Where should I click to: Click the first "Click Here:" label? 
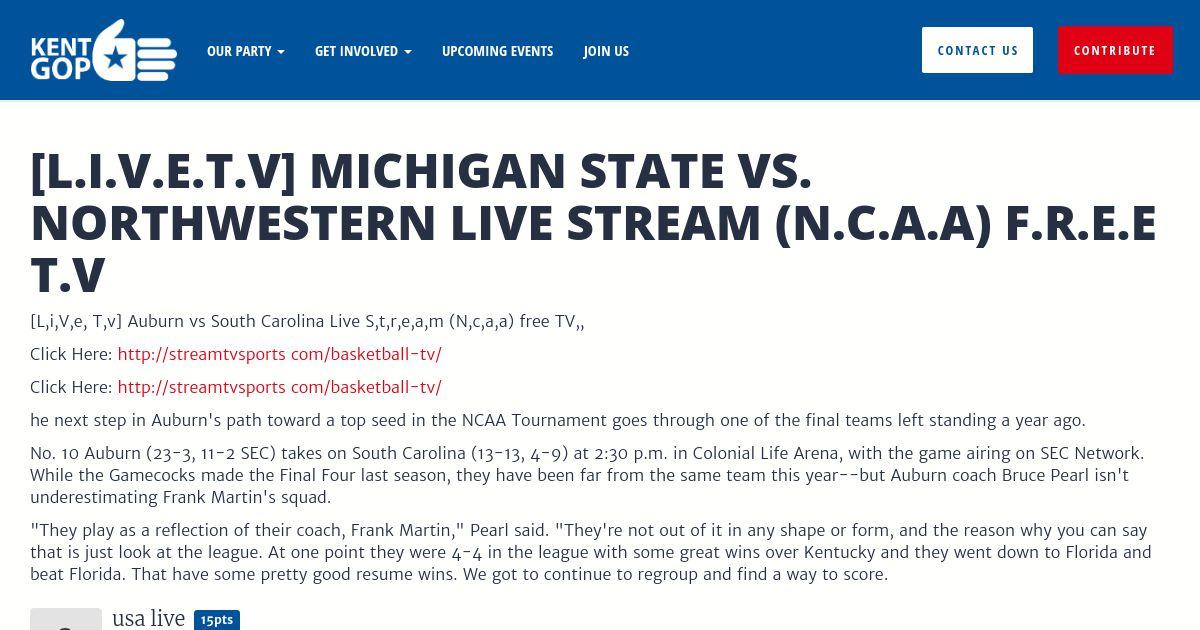pyautogui.click(x=71, y=354)
